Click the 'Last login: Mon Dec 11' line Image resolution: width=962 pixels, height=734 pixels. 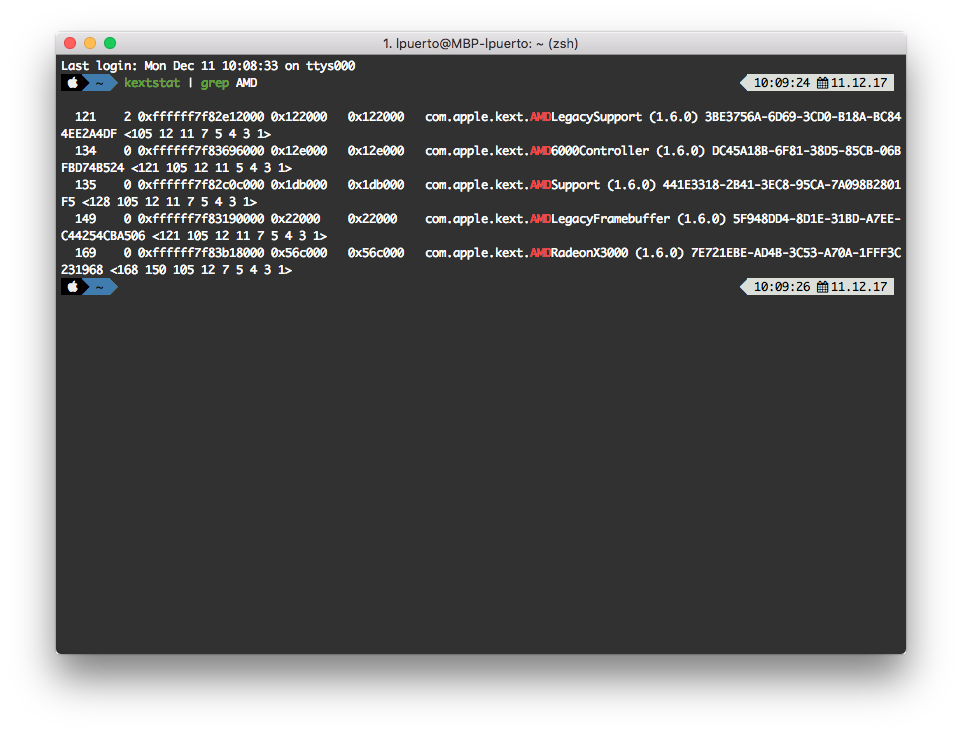point(208,66)
